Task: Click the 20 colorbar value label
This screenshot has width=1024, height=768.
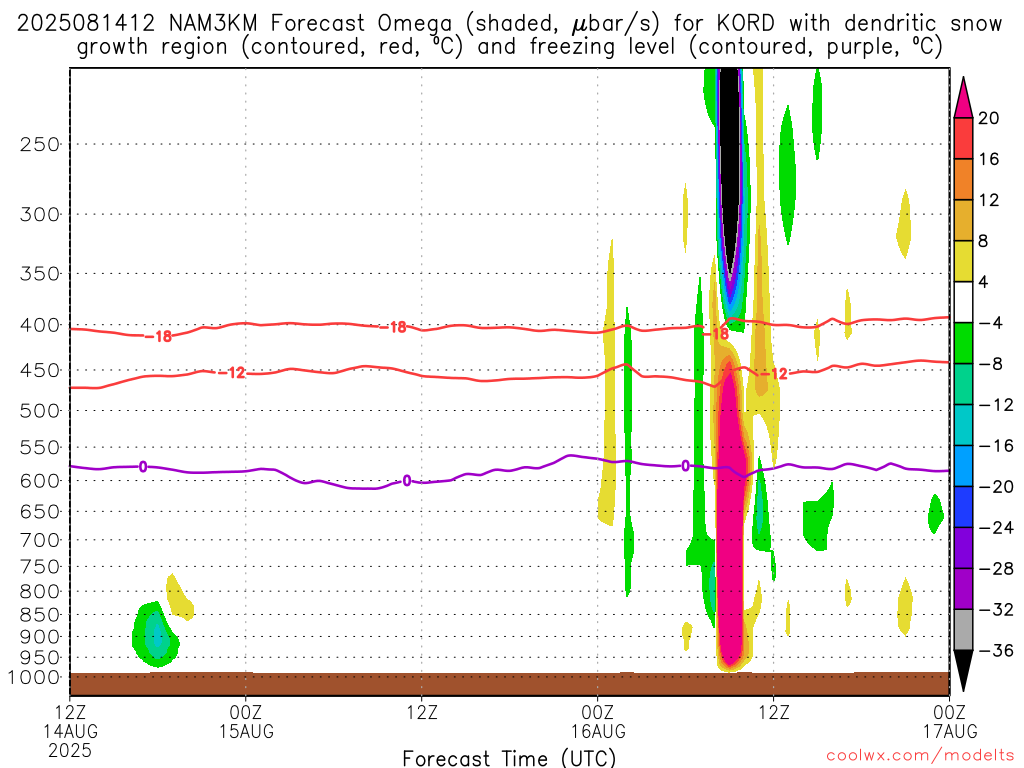Action: (989, 118)
